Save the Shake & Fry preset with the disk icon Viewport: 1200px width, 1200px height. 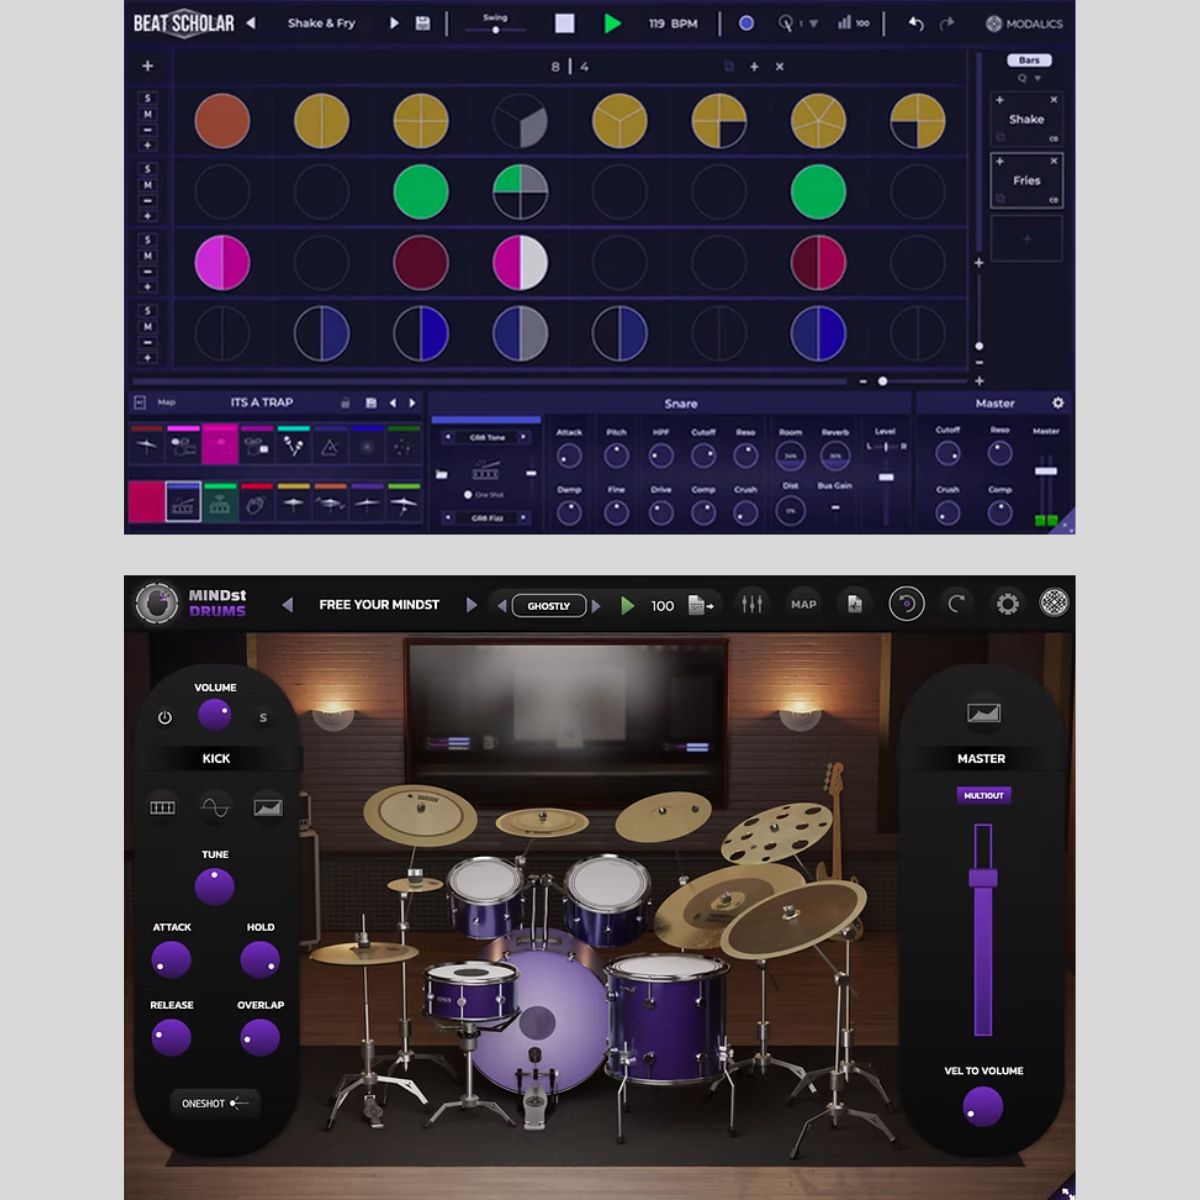click(x=423, y=23)
